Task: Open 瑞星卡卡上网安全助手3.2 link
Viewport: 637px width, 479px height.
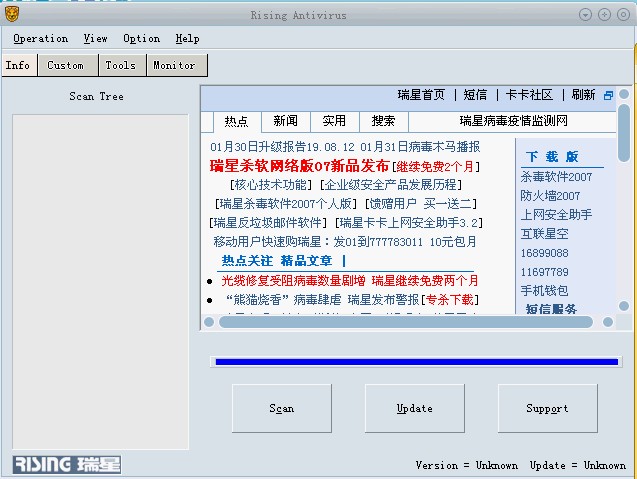Action: coord(408,223)
